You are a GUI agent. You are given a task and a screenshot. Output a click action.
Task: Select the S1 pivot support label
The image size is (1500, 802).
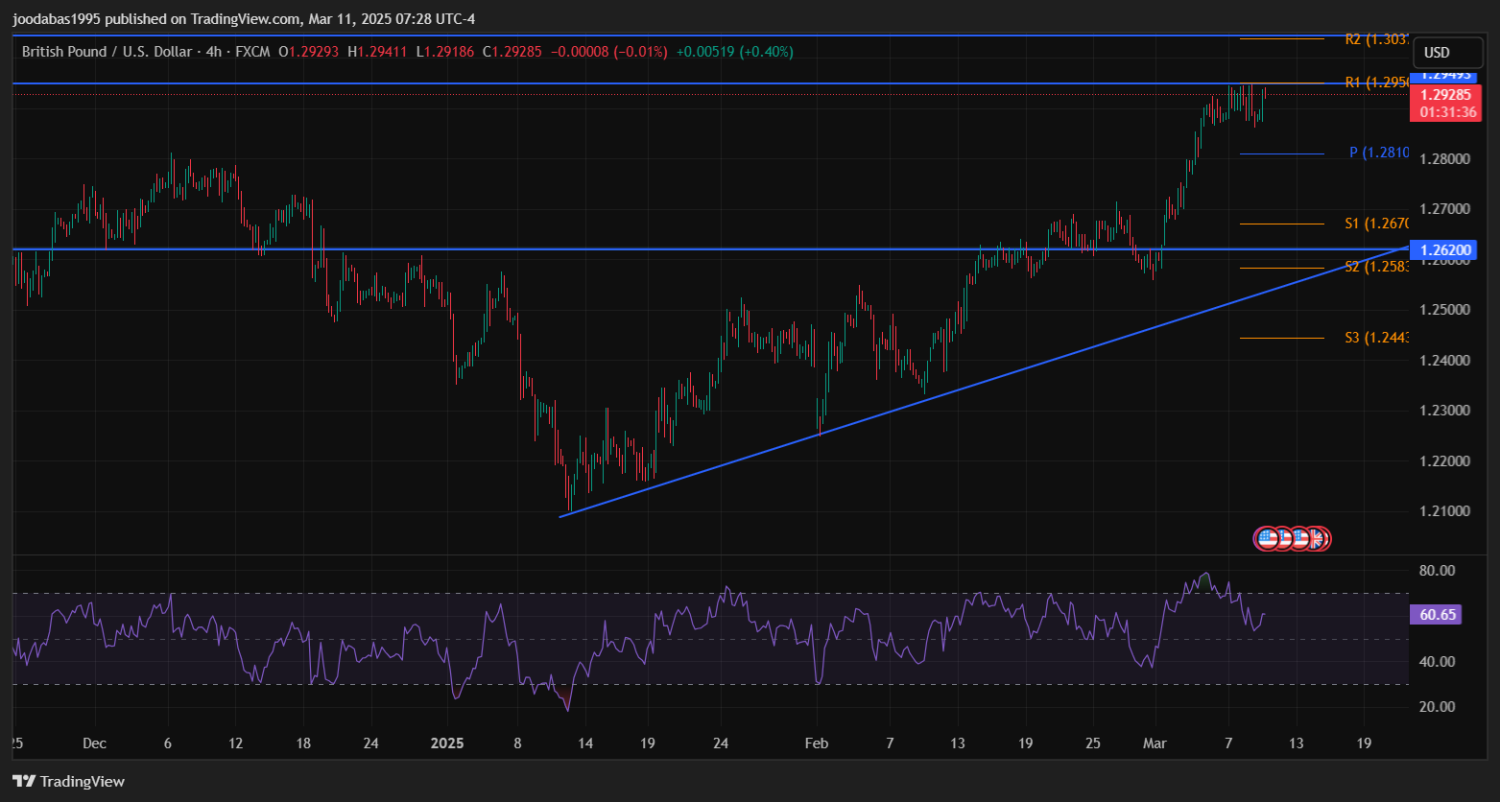(x=1376, y=224)
